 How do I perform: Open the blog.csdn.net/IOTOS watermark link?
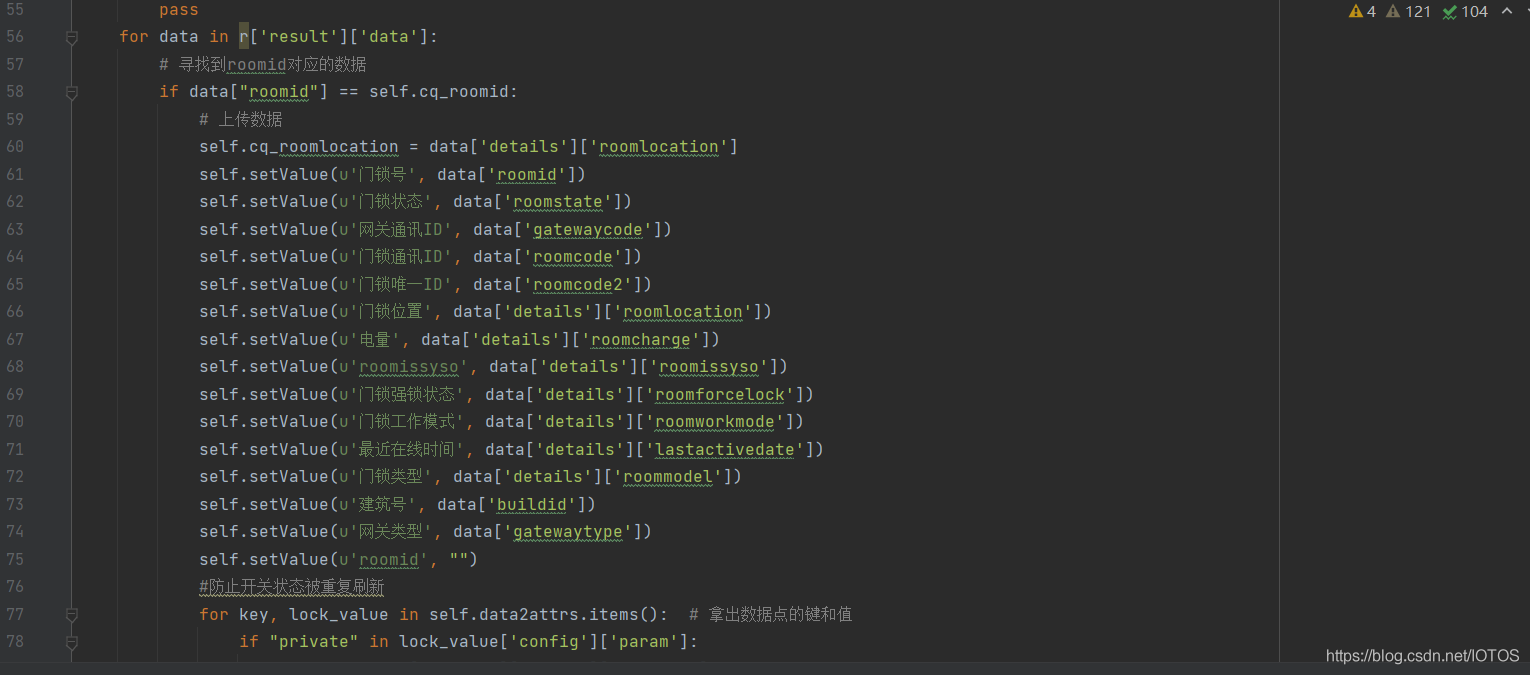1422,656
